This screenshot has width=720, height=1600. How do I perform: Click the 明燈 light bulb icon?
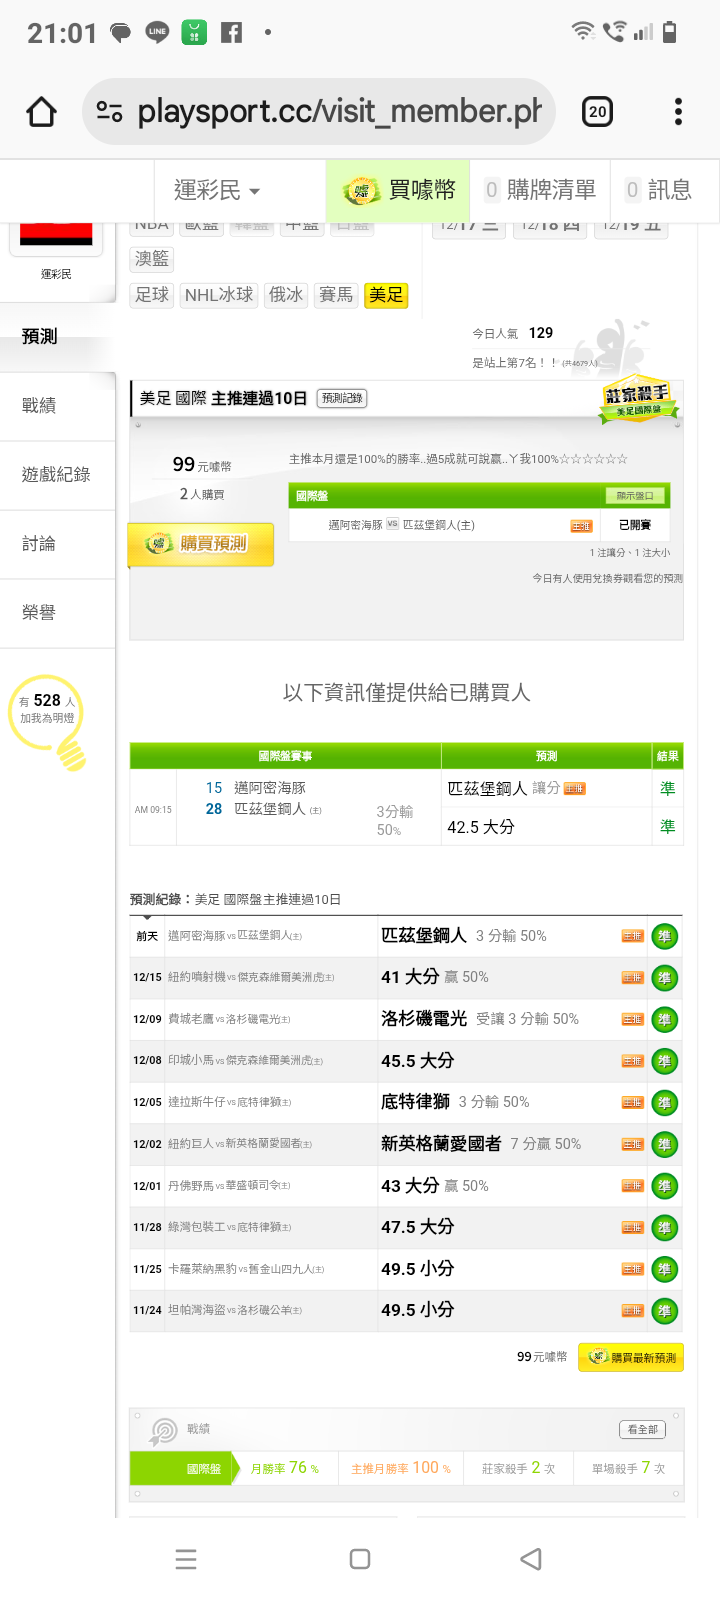(x=48, y=720)
